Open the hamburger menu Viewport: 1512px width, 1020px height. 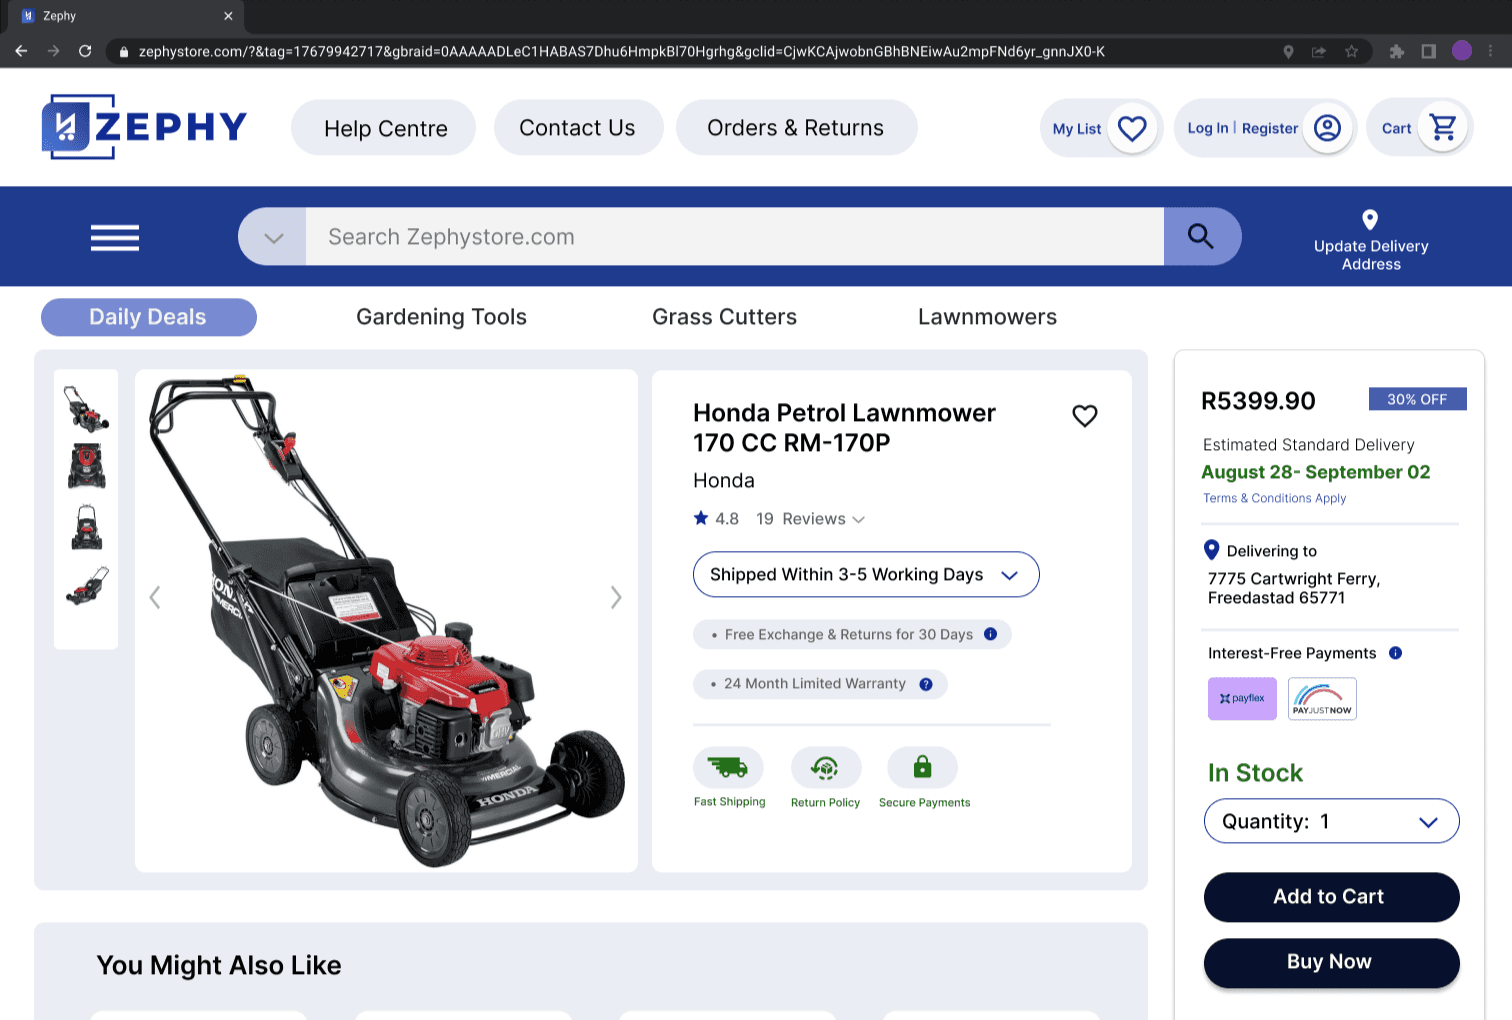pos(115,237)
